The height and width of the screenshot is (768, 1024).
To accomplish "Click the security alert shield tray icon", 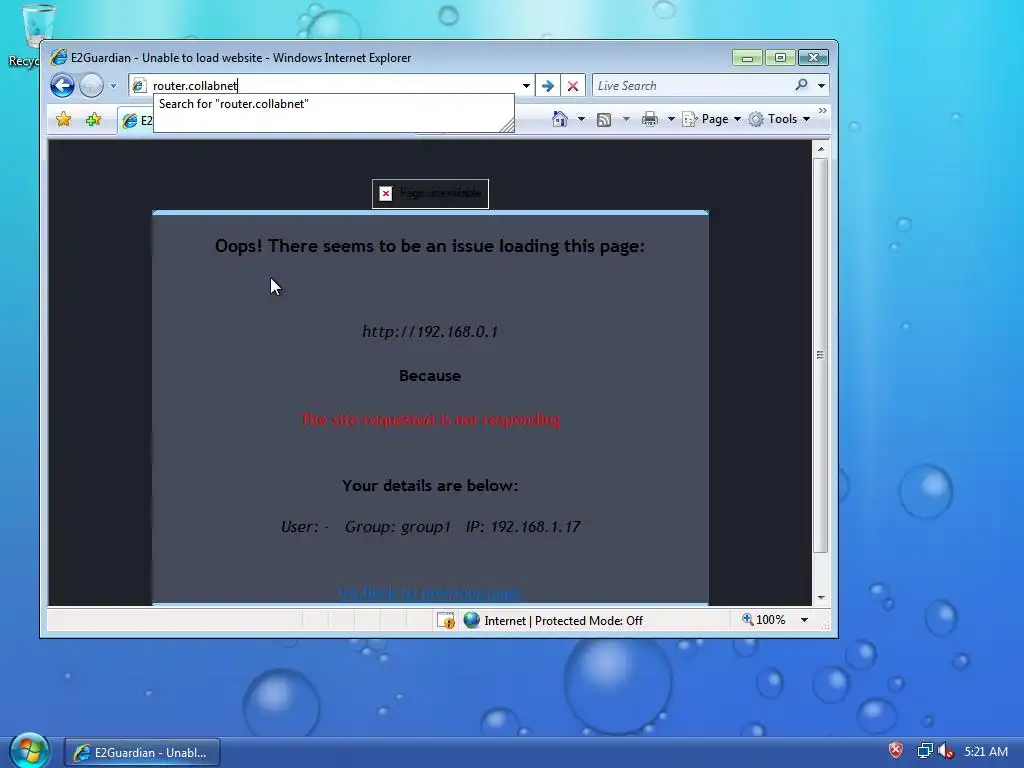I will 895,751.
